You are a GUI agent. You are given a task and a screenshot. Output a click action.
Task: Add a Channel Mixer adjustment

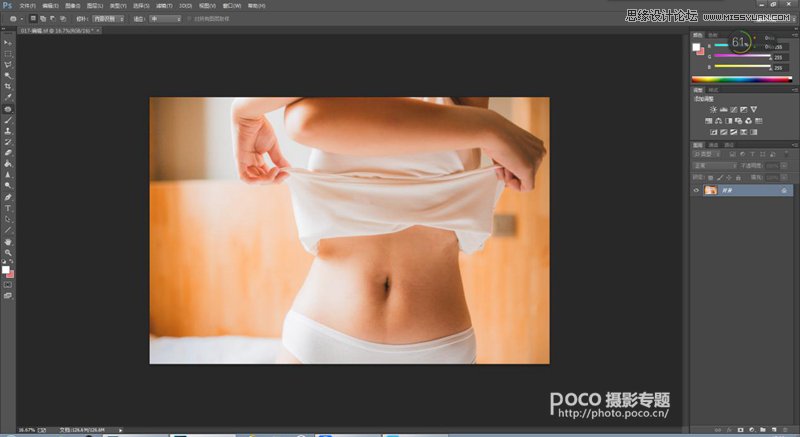(x=748, y=121)
